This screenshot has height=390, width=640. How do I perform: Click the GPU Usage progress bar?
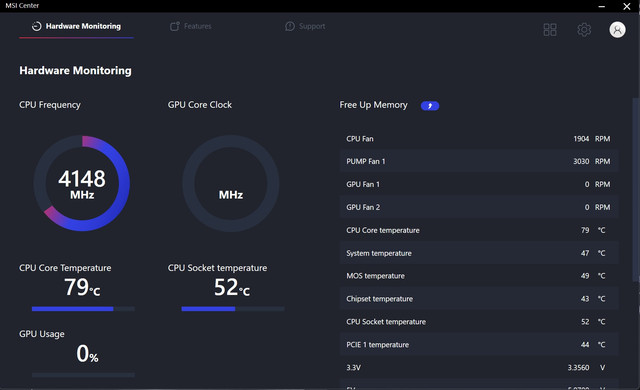tap(83, 374)
